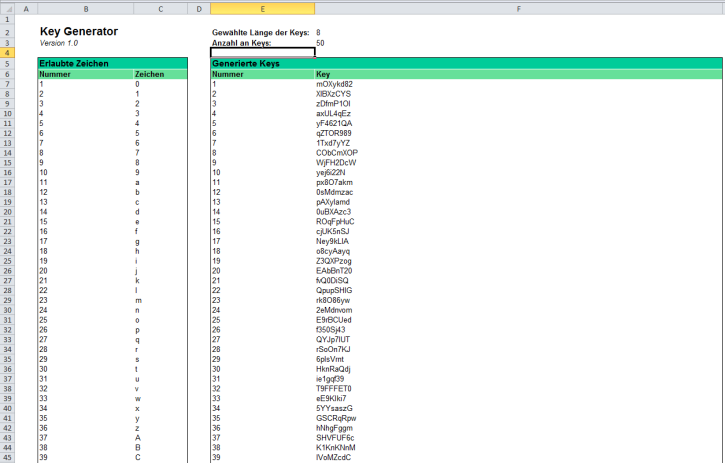This screenshot has height=463, width=725.
Task: Select the key QpupSHIG
Action: 334,290
